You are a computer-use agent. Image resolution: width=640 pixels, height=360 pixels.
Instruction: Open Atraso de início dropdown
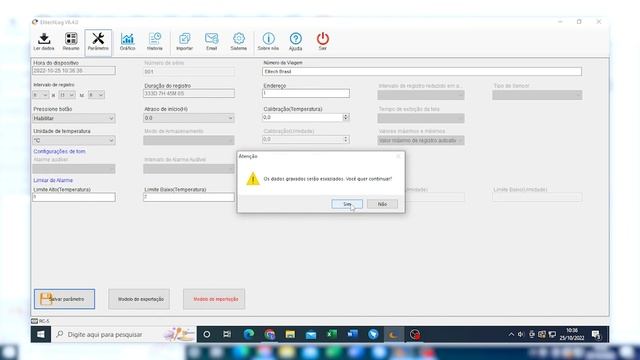click(189, 118)
